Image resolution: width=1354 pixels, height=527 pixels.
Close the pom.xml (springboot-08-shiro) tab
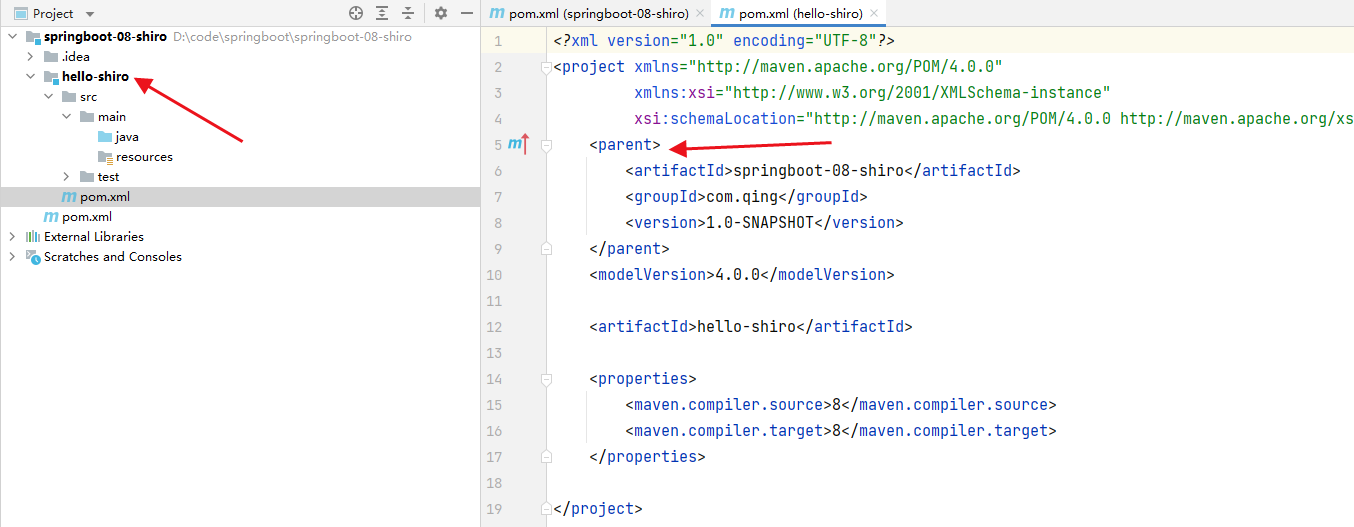click(698, 14)
